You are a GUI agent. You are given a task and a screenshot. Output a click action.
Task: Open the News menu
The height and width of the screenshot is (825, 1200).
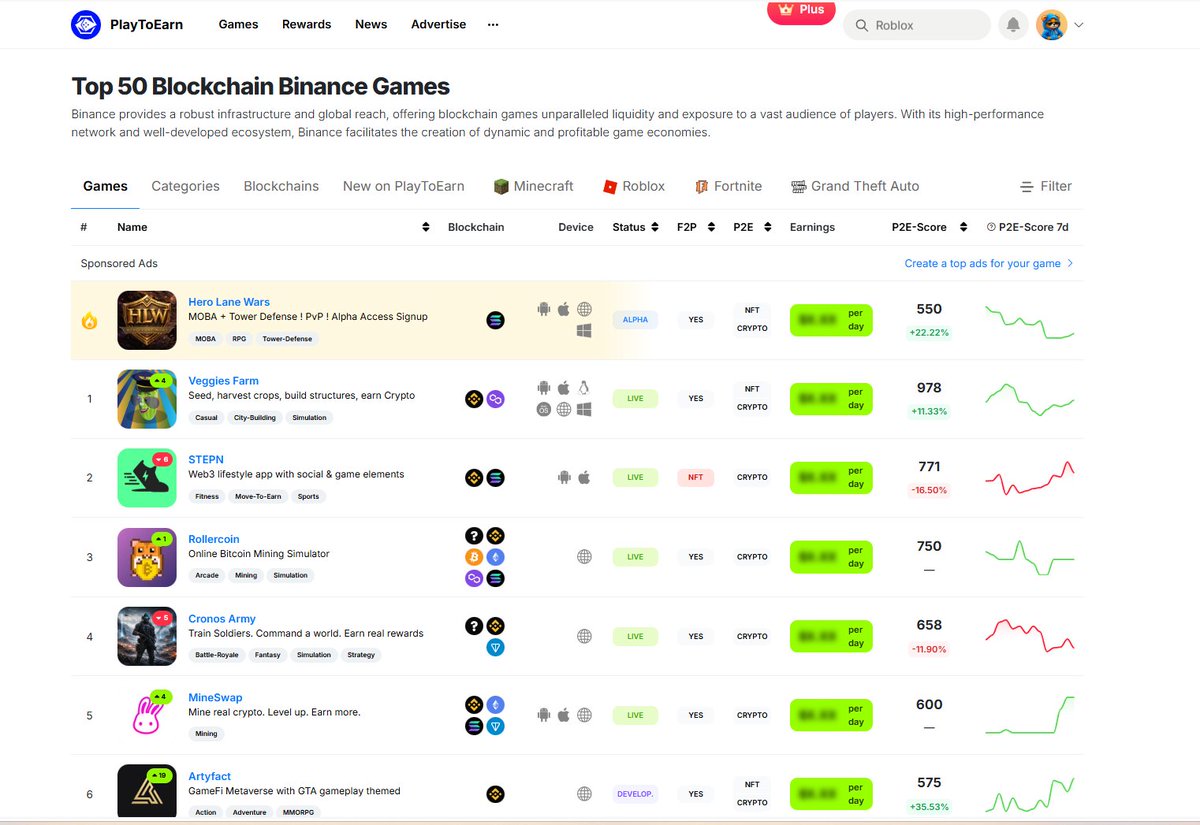[371, 24]
